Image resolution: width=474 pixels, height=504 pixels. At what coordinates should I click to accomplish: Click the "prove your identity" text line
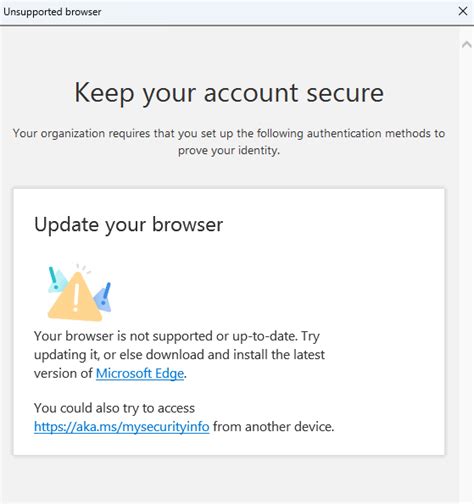click(x=229, y=150)
